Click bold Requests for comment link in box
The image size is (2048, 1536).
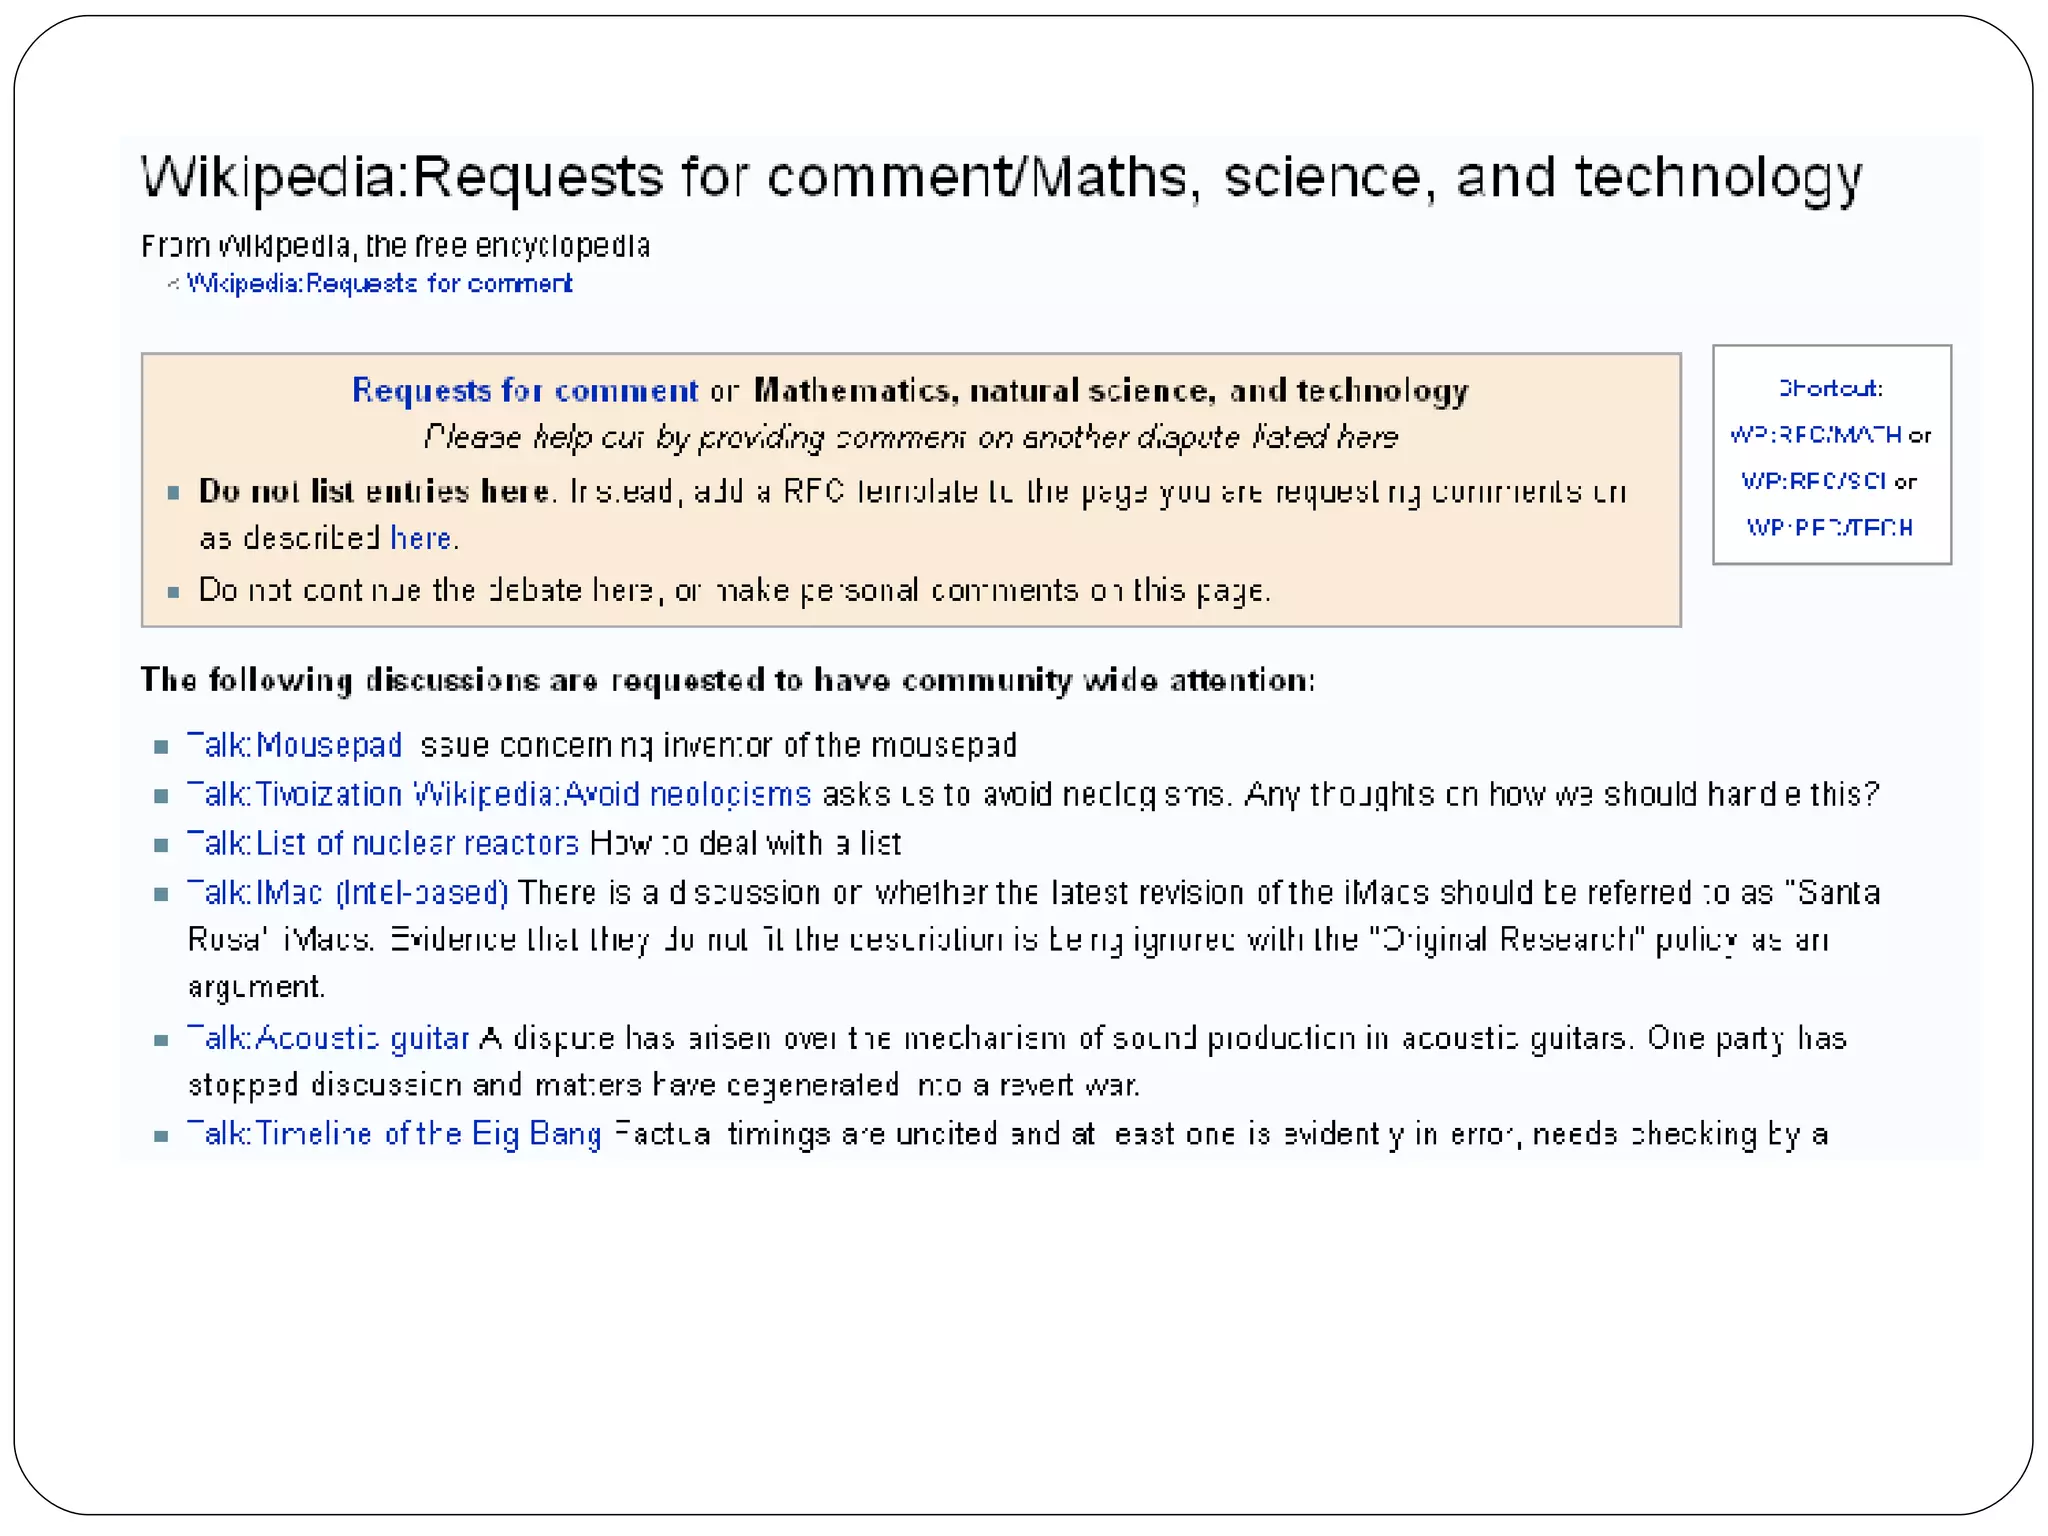point(525,390)
